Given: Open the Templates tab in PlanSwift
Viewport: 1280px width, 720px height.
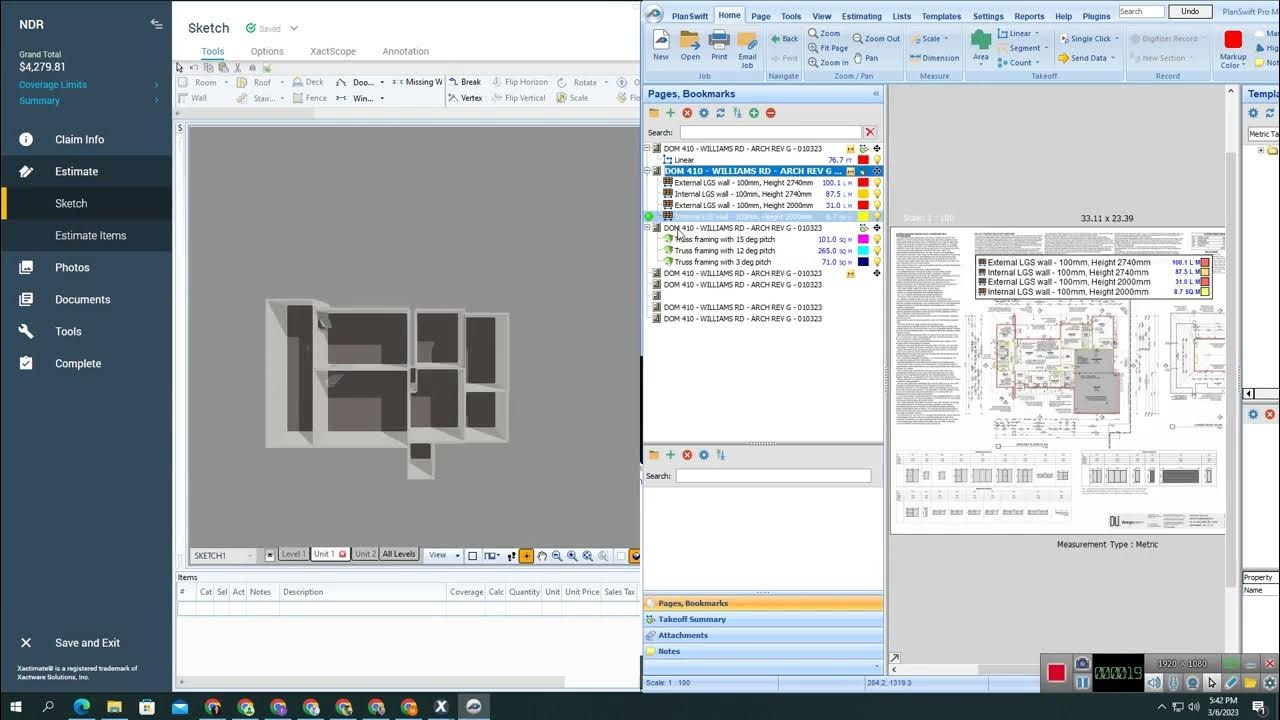Looking at the screenshot, I should coord(941,16).
